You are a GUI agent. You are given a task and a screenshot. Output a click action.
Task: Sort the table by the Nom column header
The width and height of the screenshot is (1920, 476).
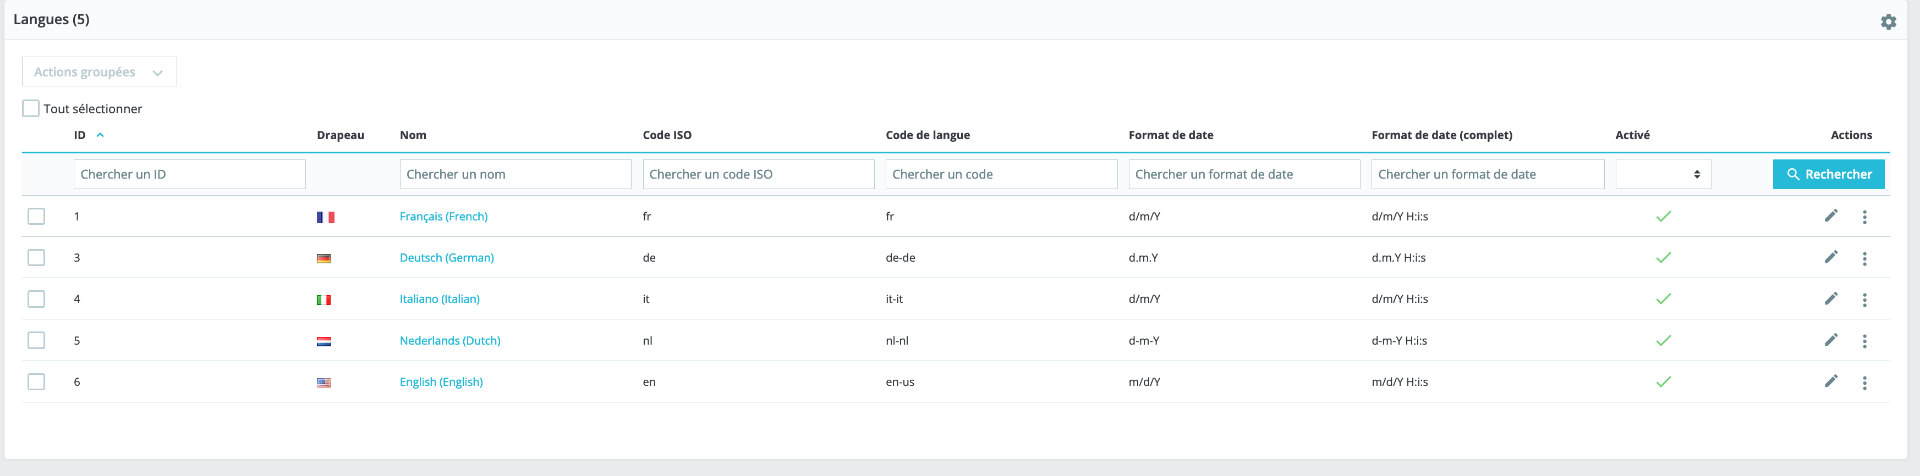click(413, 135)
